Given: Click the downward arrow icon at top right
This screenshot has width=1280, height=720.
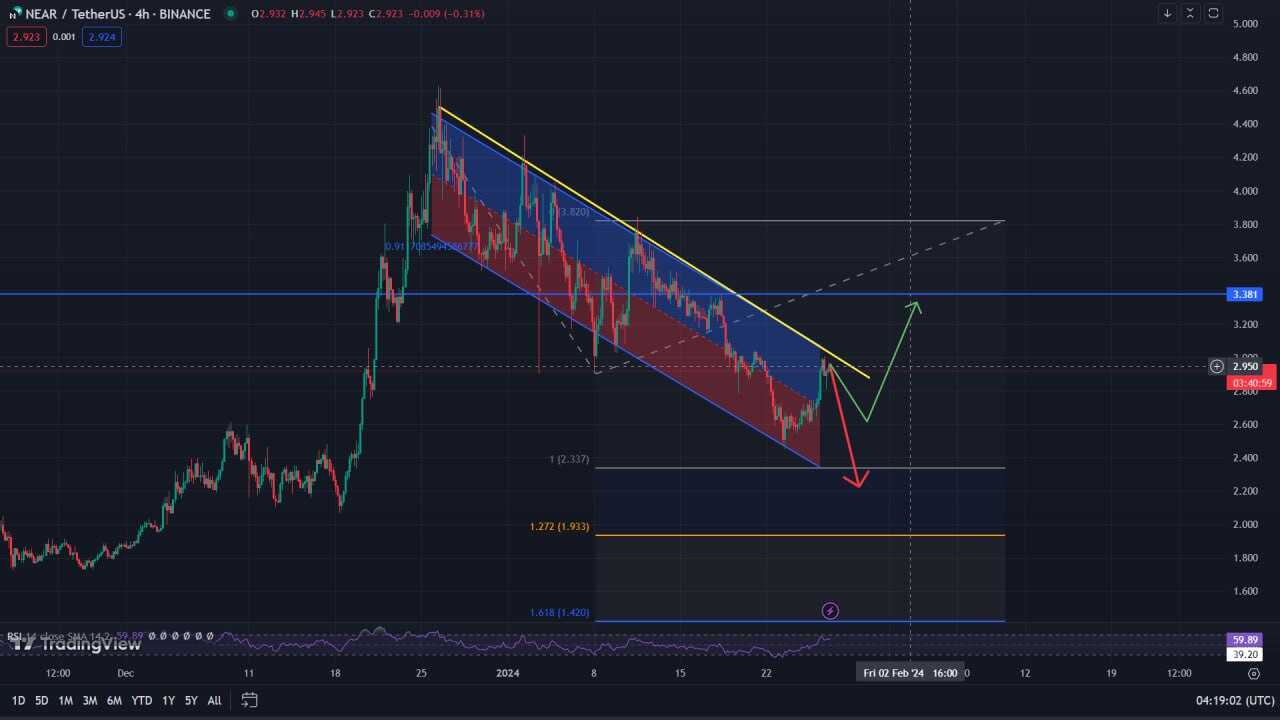Looking at the screenshot, I should (x=1167, y=13).
